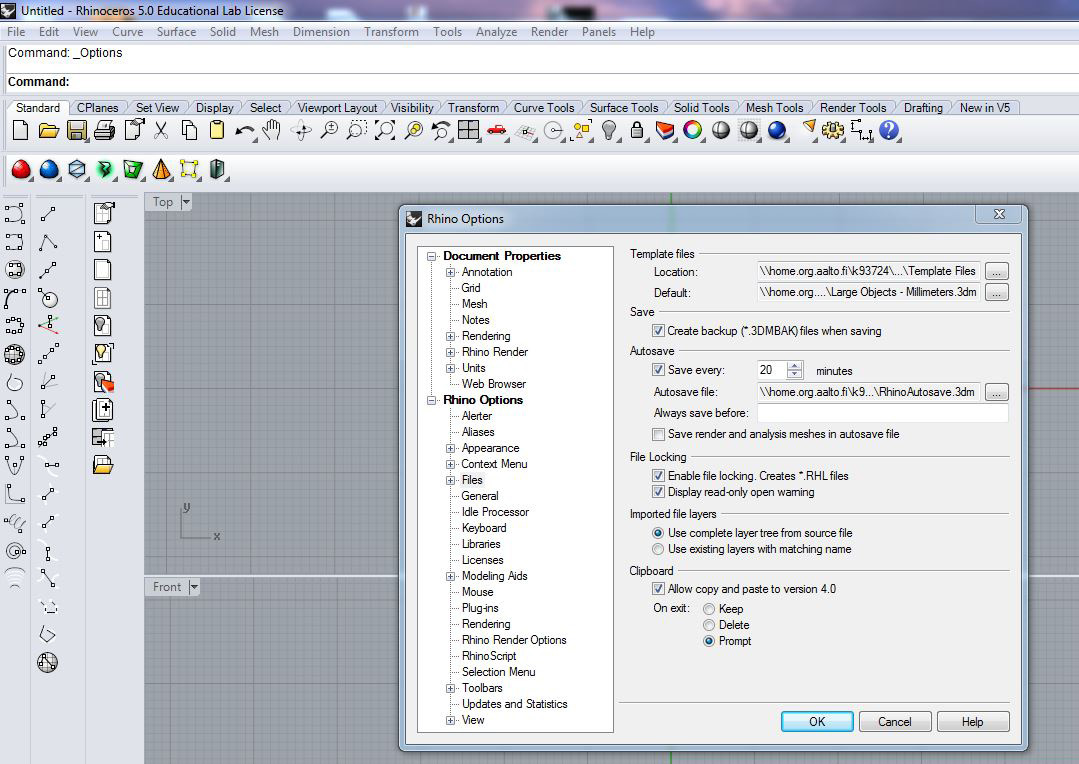Select Use complete layer tree from source file

coord(658,533)
